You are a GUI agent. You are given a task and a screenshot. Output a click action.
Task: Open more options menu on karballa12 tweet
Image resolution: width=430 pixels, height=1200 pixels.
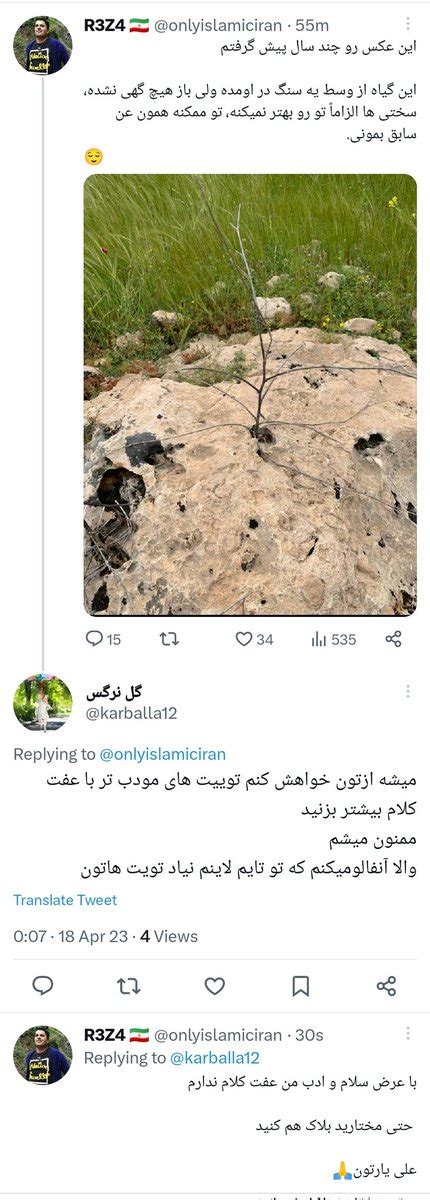[x=407, y=692]
